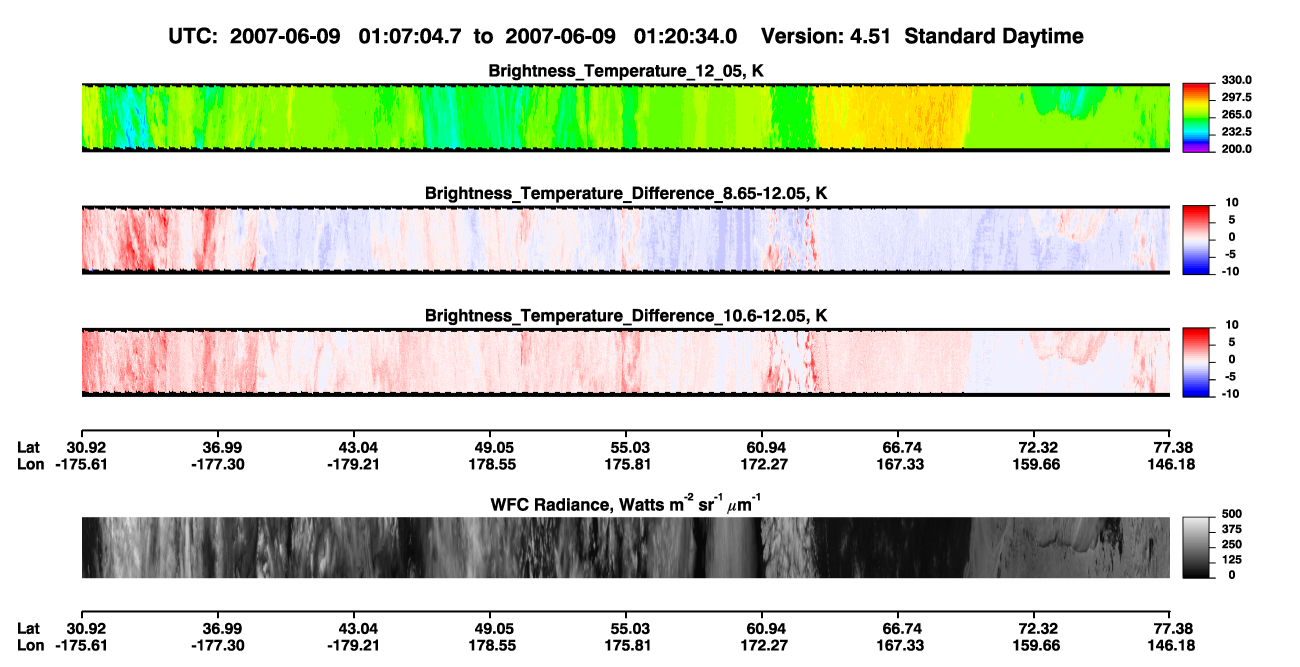Click '-5' on the 10.6-12.05 color bar

click(x=1231, y=376)
